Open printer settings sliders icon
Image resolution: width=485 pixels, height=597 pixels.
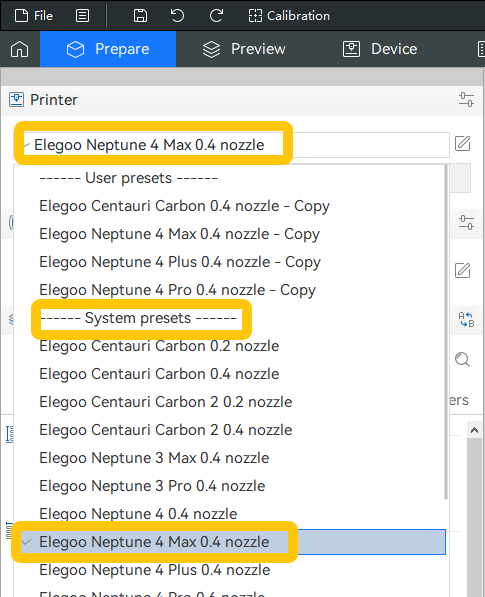466,100
